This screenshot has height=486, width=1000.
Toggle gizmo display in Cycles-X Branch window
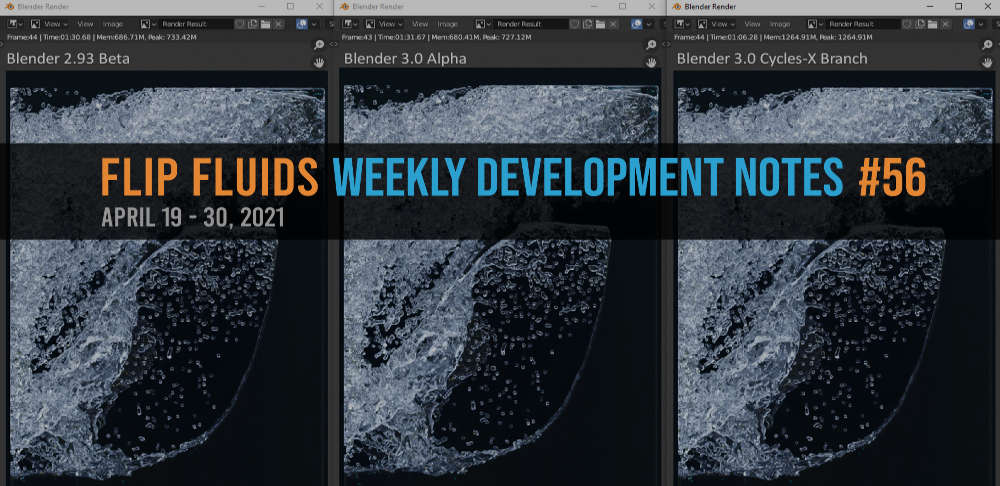pyautogui.click(x=969, y=24)
